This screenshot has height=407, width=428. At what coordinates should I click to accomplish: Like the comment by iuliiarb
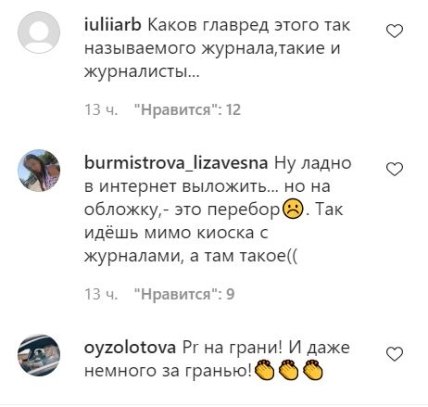coord(394,31)
